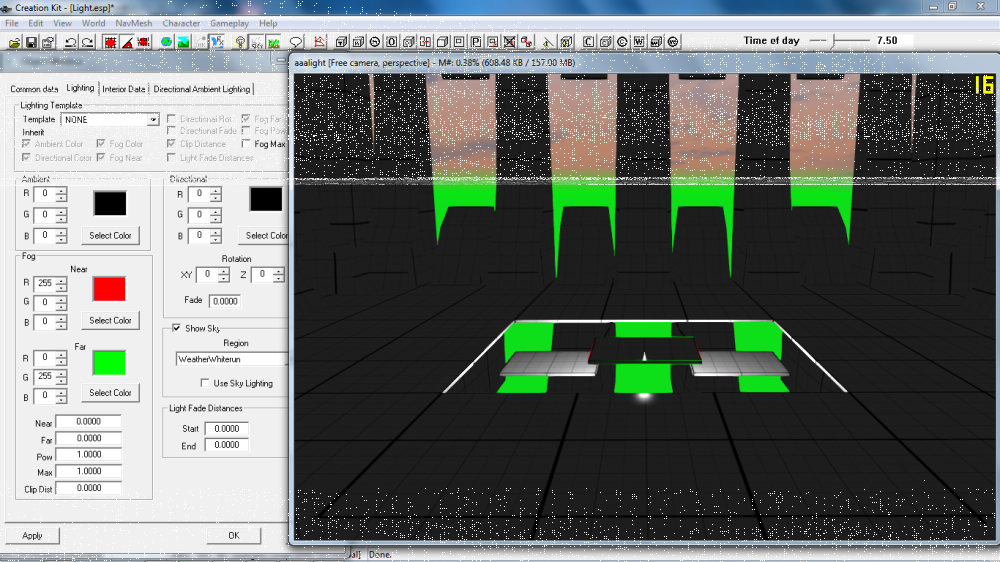Viewport: 1000px width, 562px height.
Task: Click the Fog Clip Dist input field
Action: coord(89,488)
